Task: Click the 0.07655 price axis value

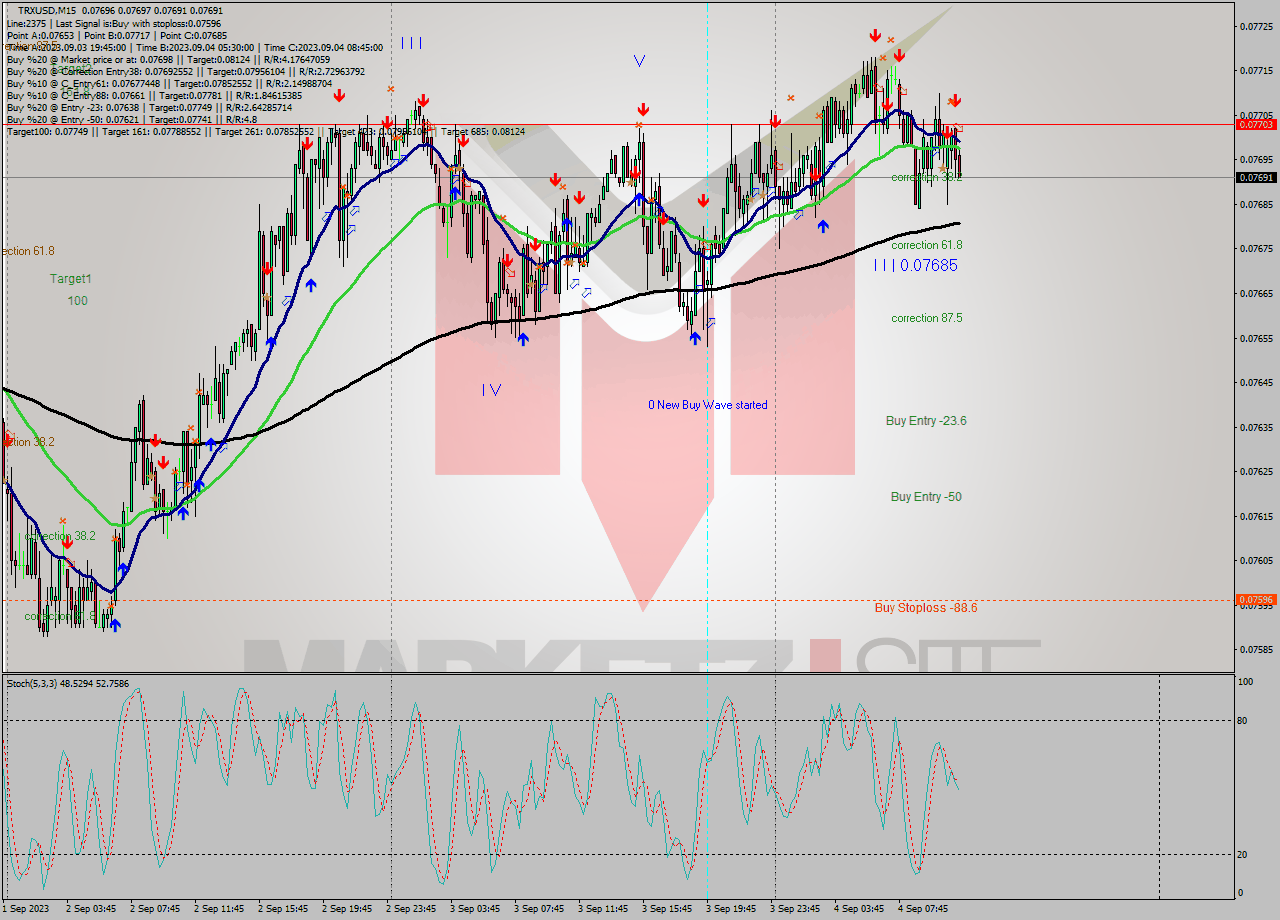Action: point(1256,338)
